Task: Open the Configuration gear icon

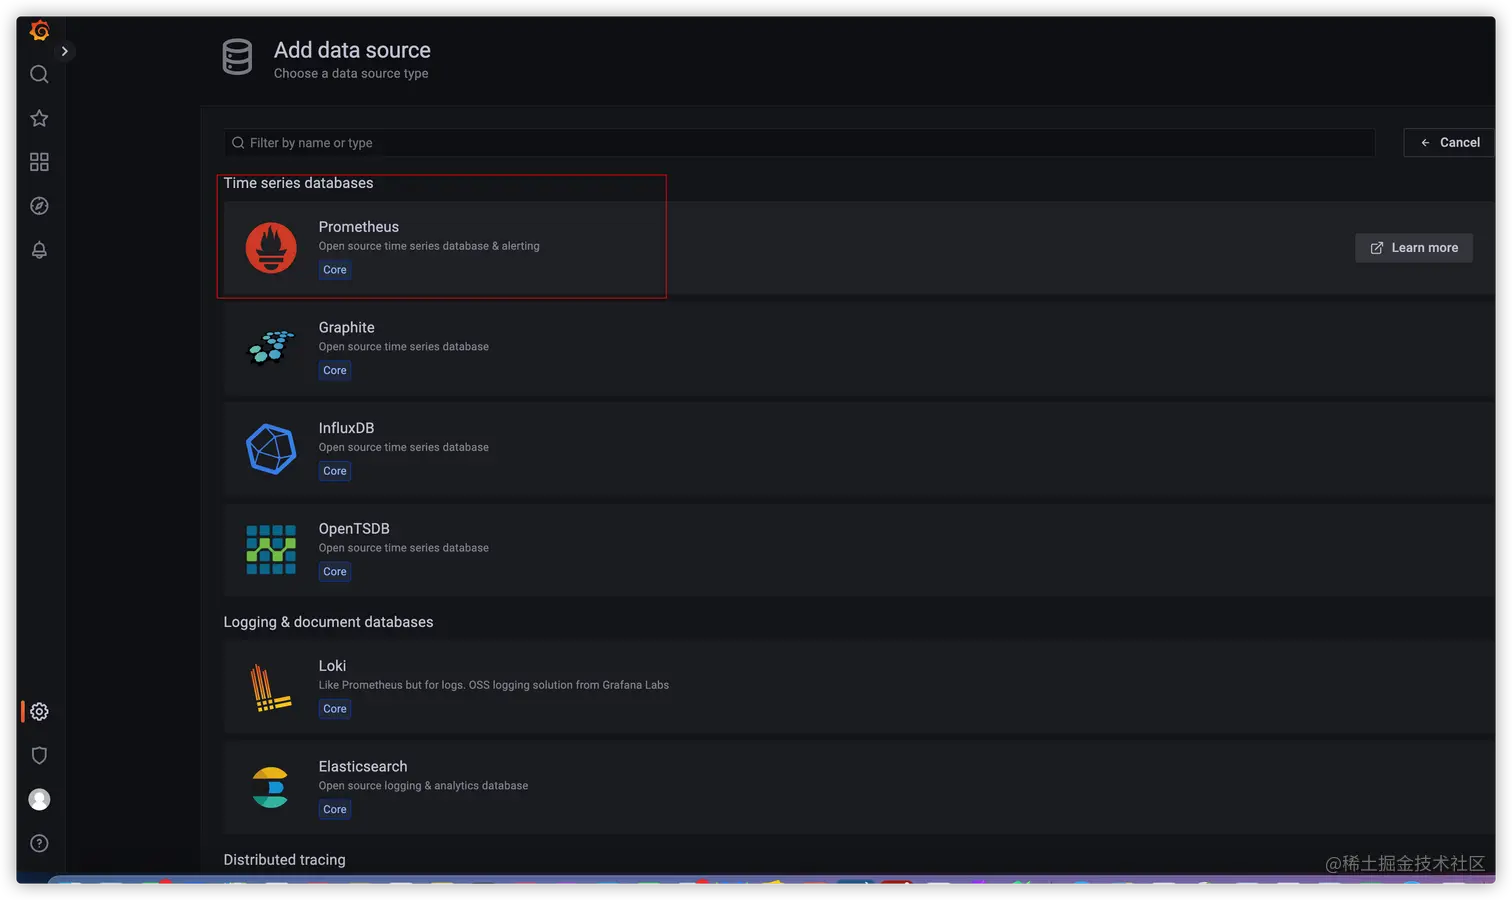Action: 39,712
